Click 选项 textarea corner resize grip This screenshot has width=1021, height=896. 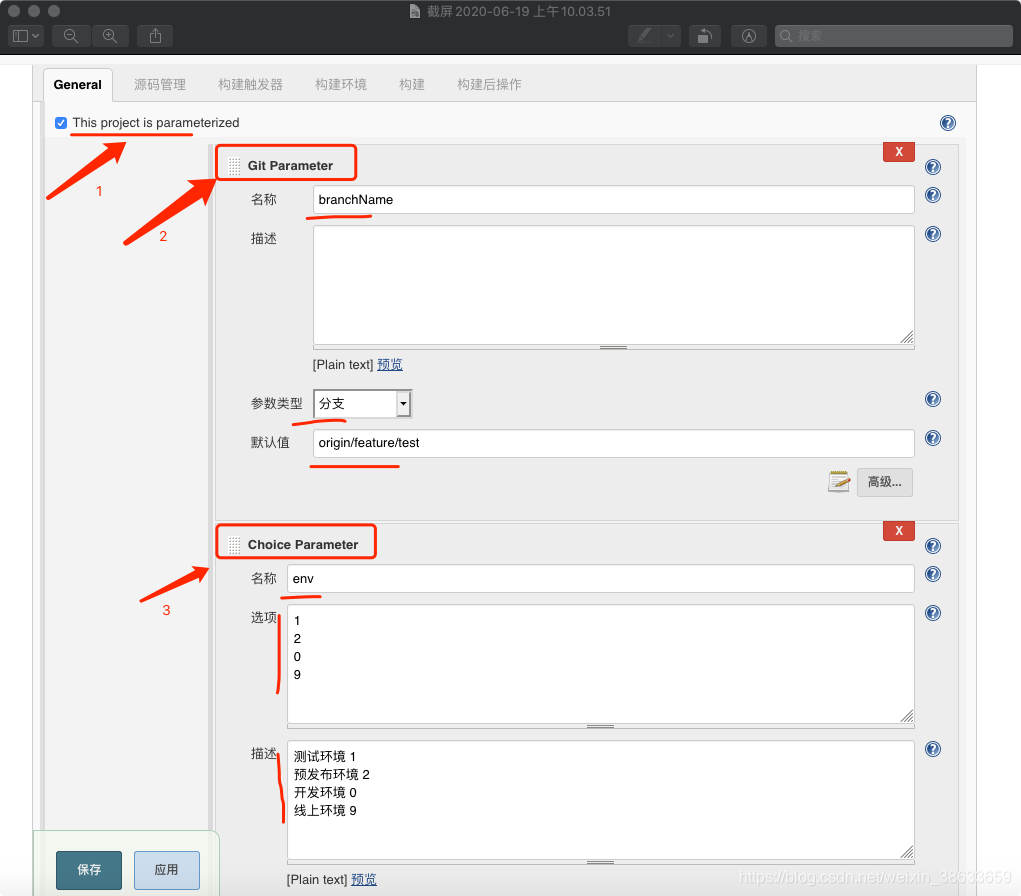click(907, 716)
